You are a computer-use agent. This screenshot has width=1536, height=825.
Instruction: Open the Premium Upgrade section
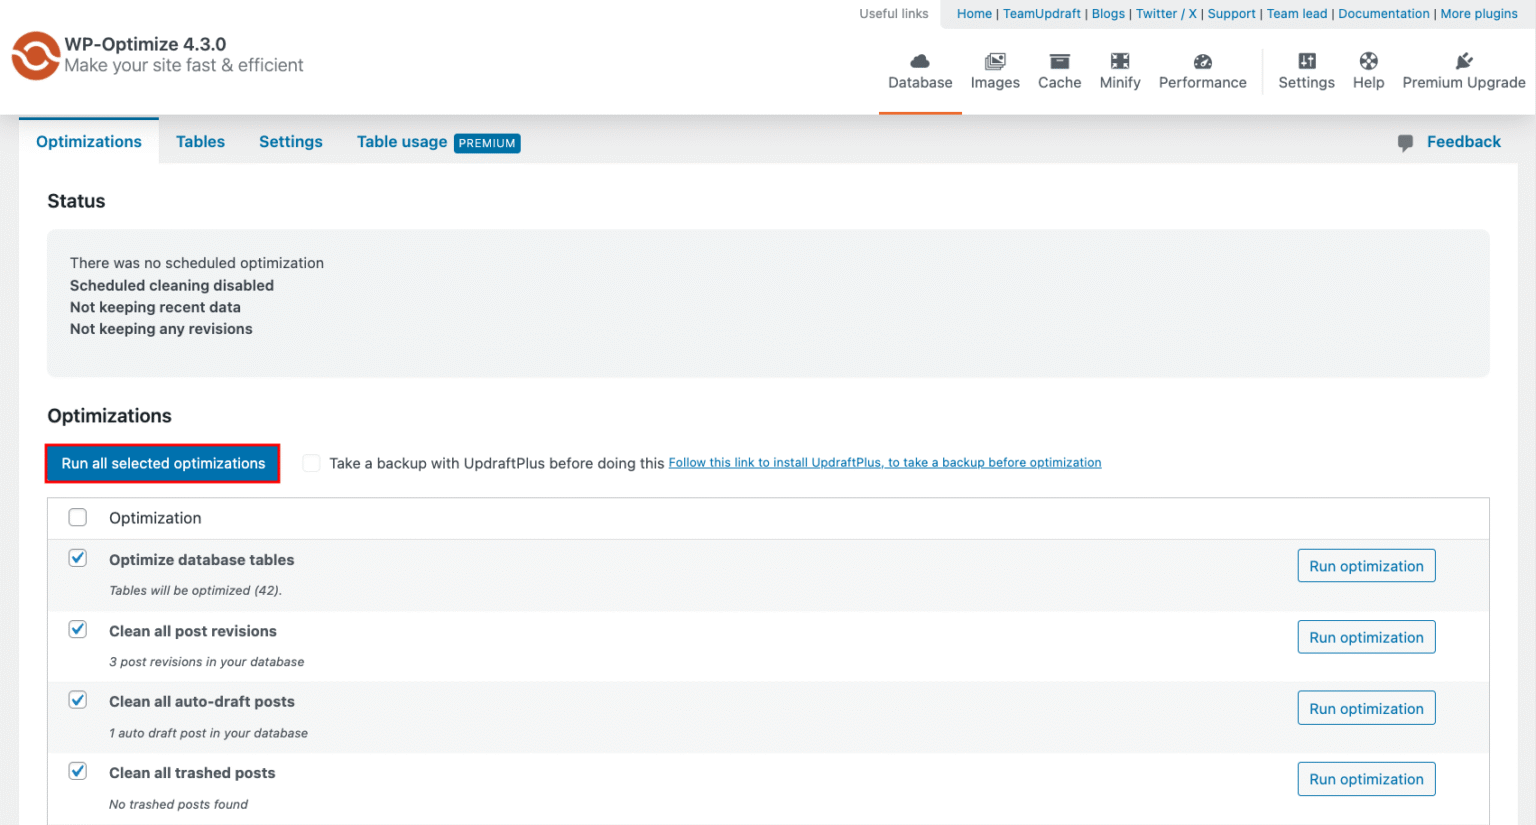1464,70
